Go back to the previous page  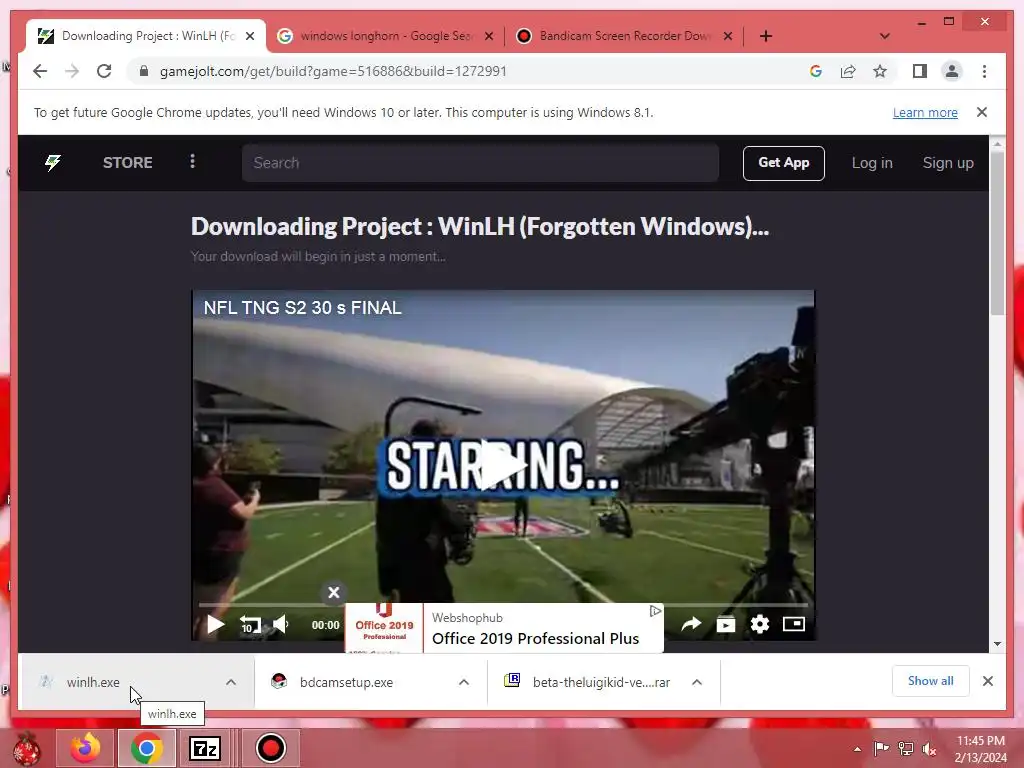pyautogui.click(x=40, y=71)
